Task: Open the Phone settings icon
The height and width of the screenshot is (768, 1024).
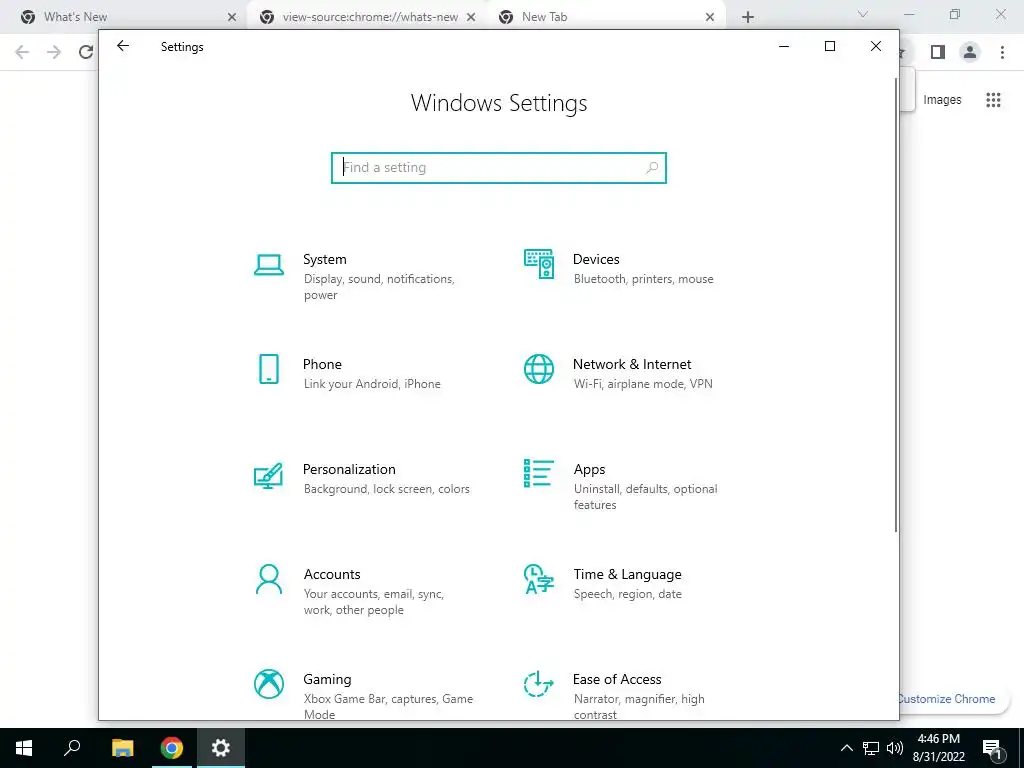Action: point(268,369)
